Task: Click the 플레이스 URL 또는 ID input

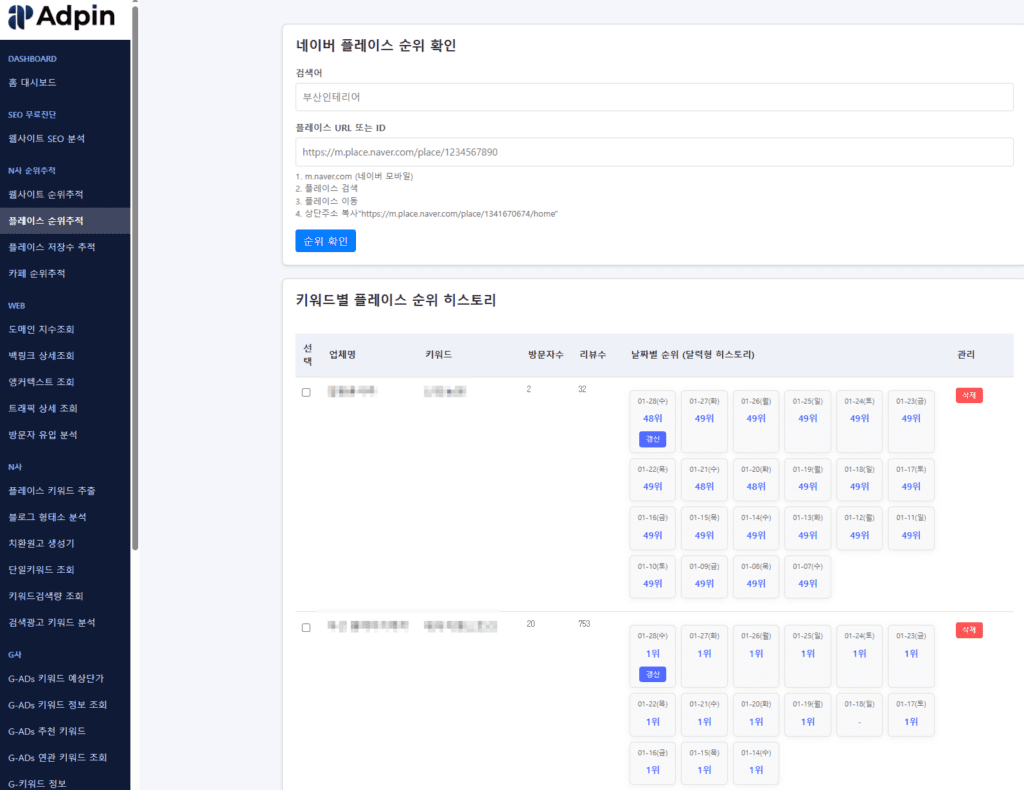Action: 654,152
